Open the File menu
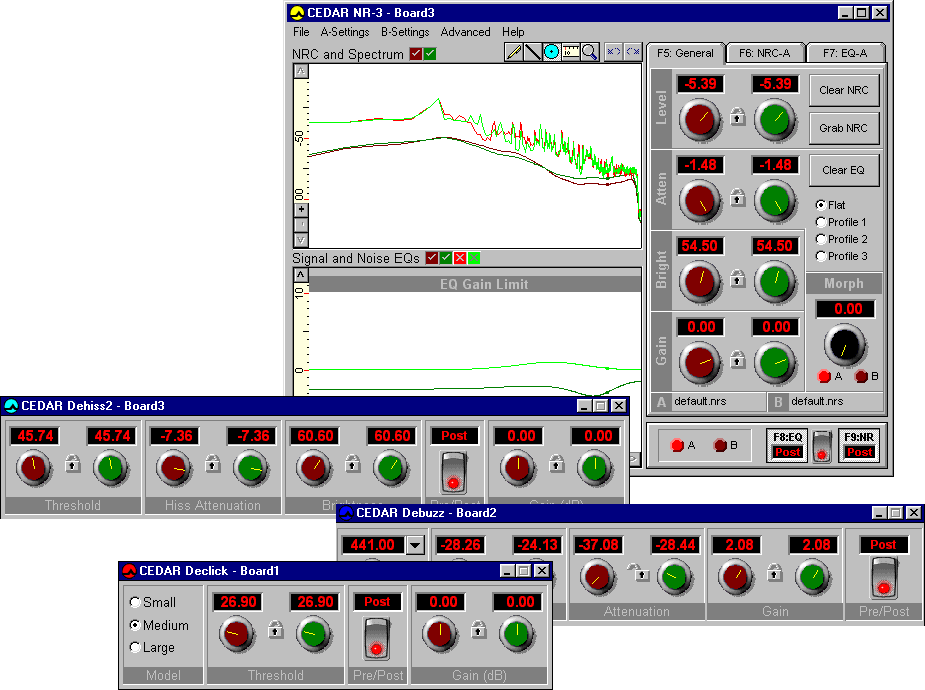Screen dimensions: 925x690 (301, 32)
